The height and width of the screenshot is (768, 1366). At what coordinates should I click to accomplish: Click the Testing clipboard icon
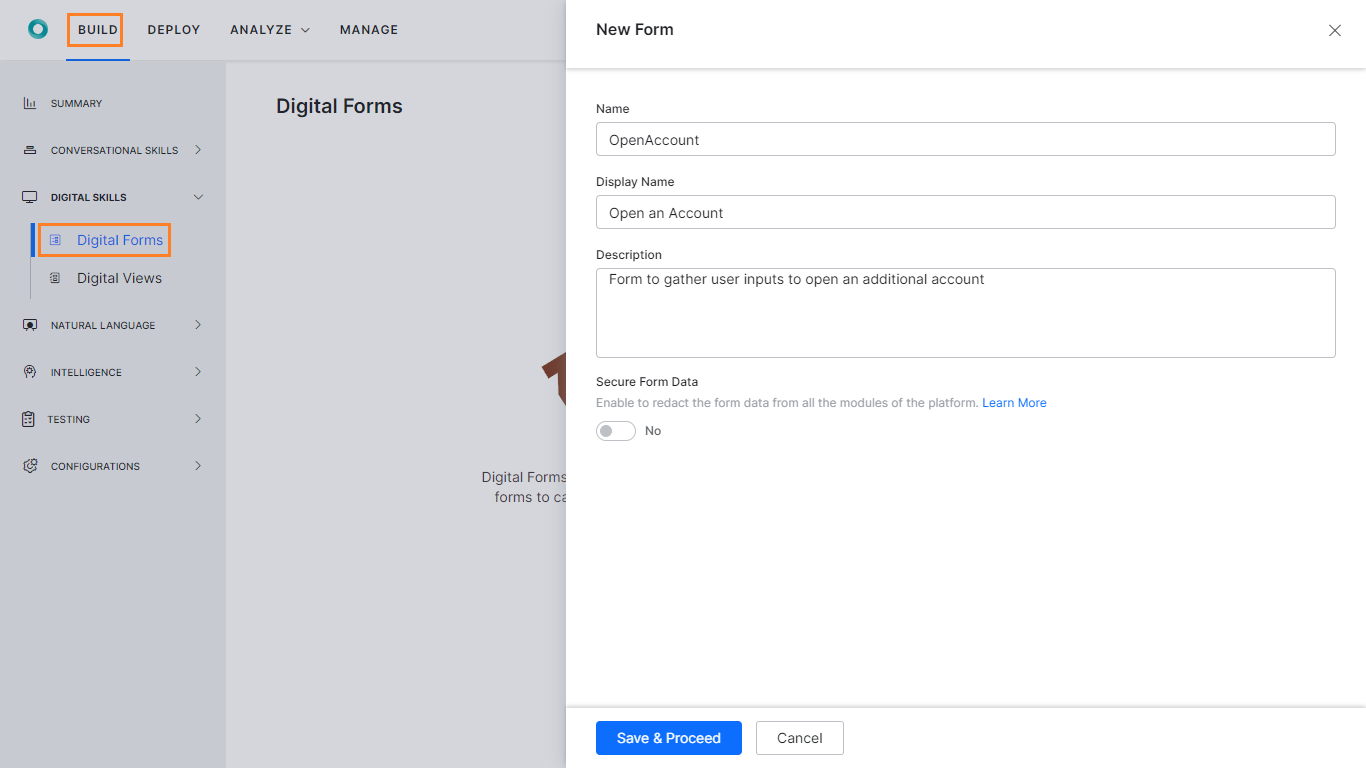pyautogui.click(x=29, y=418)
